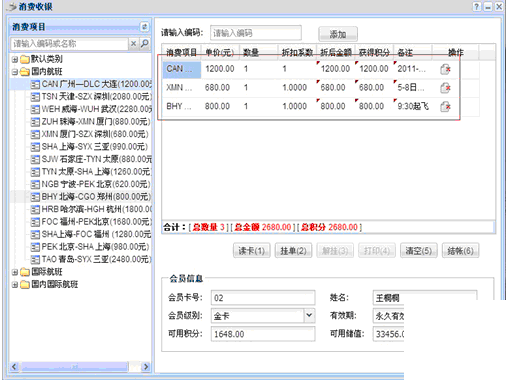
Task: Click the 添加 button
Action: (x=338, y=34)
